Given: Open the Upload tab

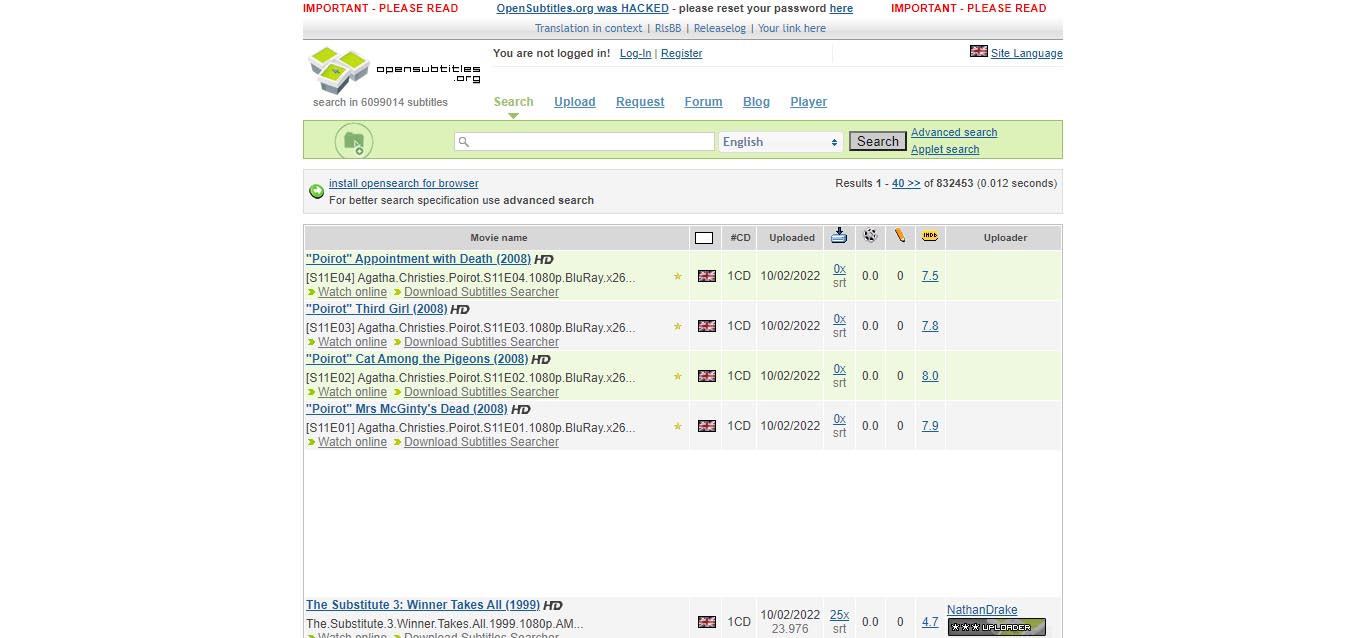Looking at the screenshot, I should pos(574,102).
